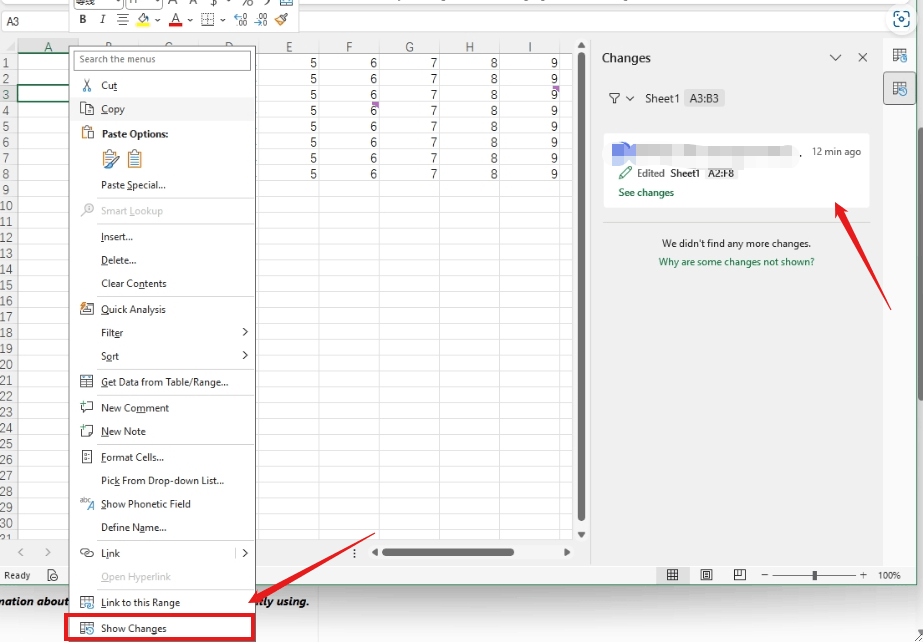
Task: Select the second Paste option icon
Action: tap(135, 159)
